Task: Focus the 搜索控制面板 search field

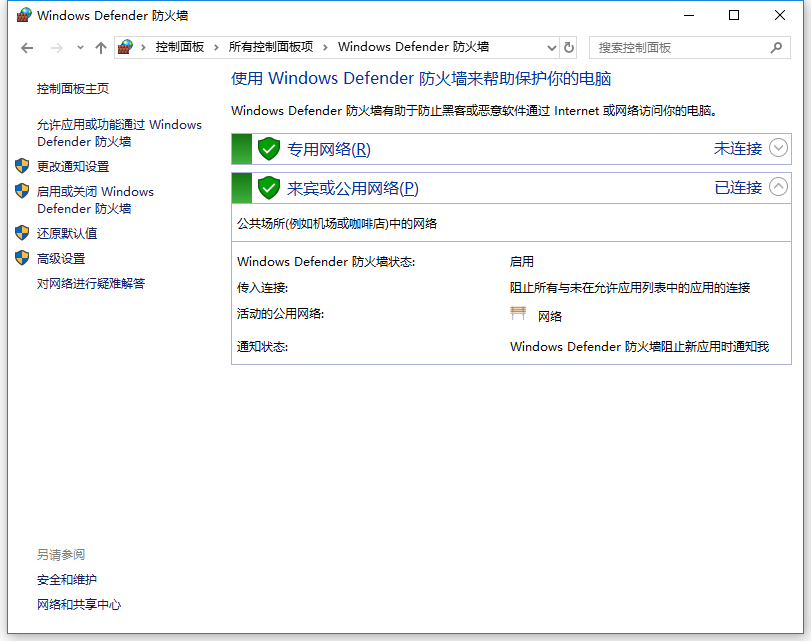Action: tap(689, 48)
